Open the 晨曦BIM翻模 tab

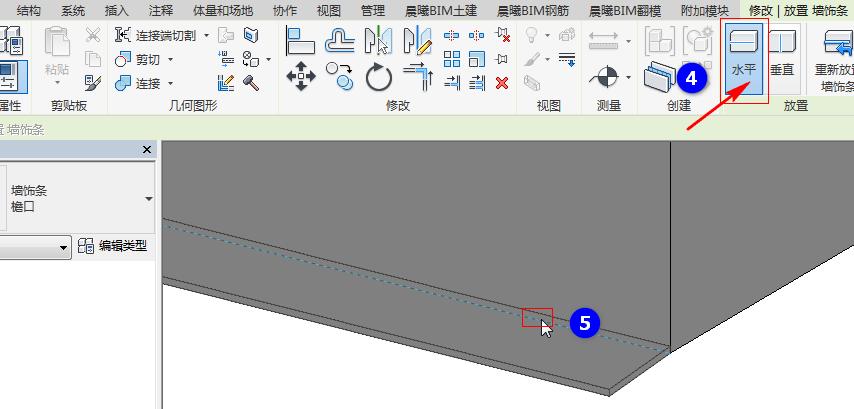pyautogui.click(x=625, y=10)
